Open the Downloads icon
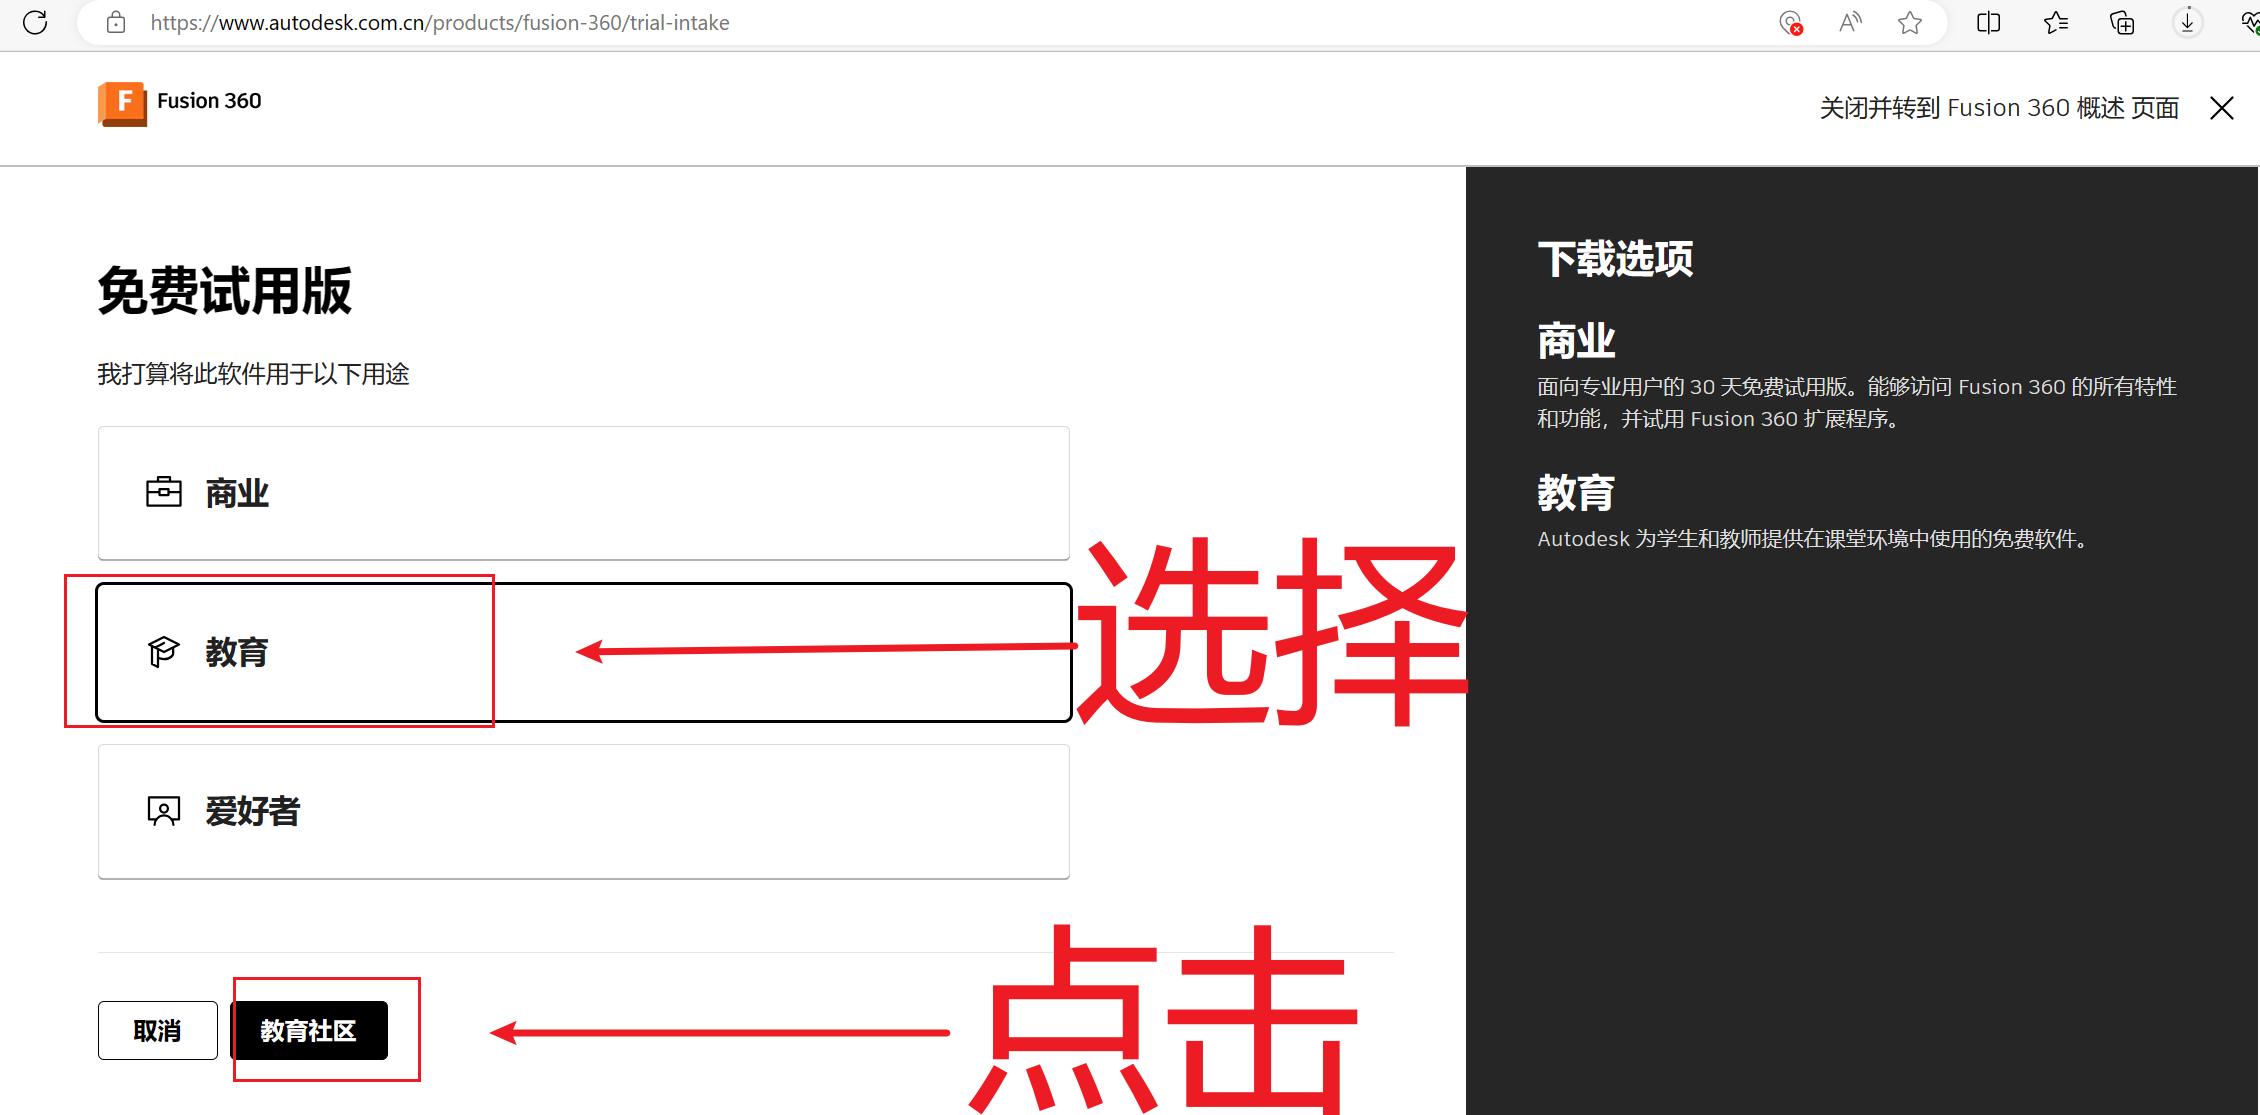2260x1115 pixels. point(2188,22)
